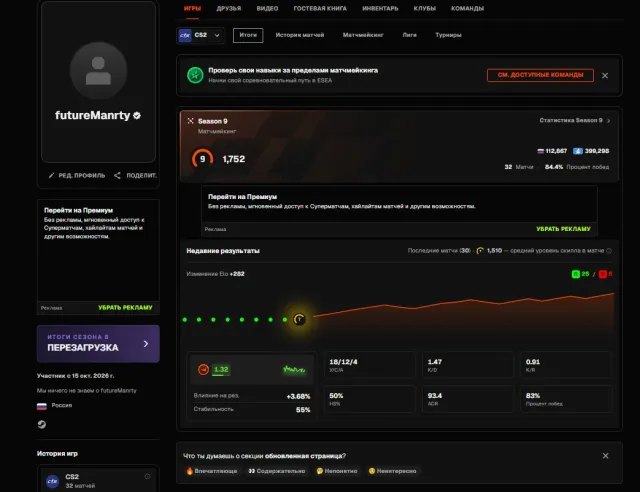Viewport: 640px width, 492px height.
Task: Click УБРАТЬ РЕКЛАМУ in sidebar ad
Action: pyautogui.click(x=125, y=307)
